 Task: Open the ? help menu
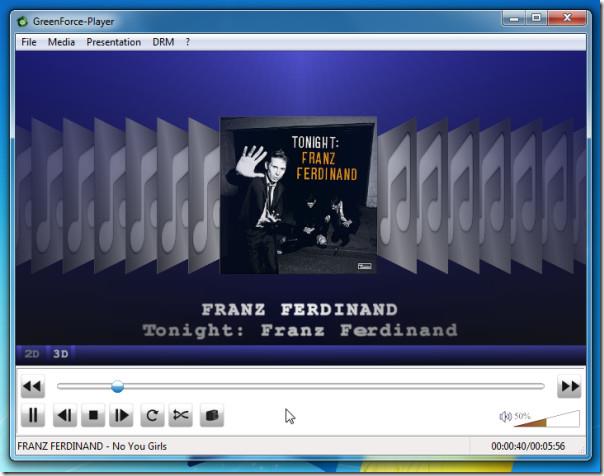188,42
